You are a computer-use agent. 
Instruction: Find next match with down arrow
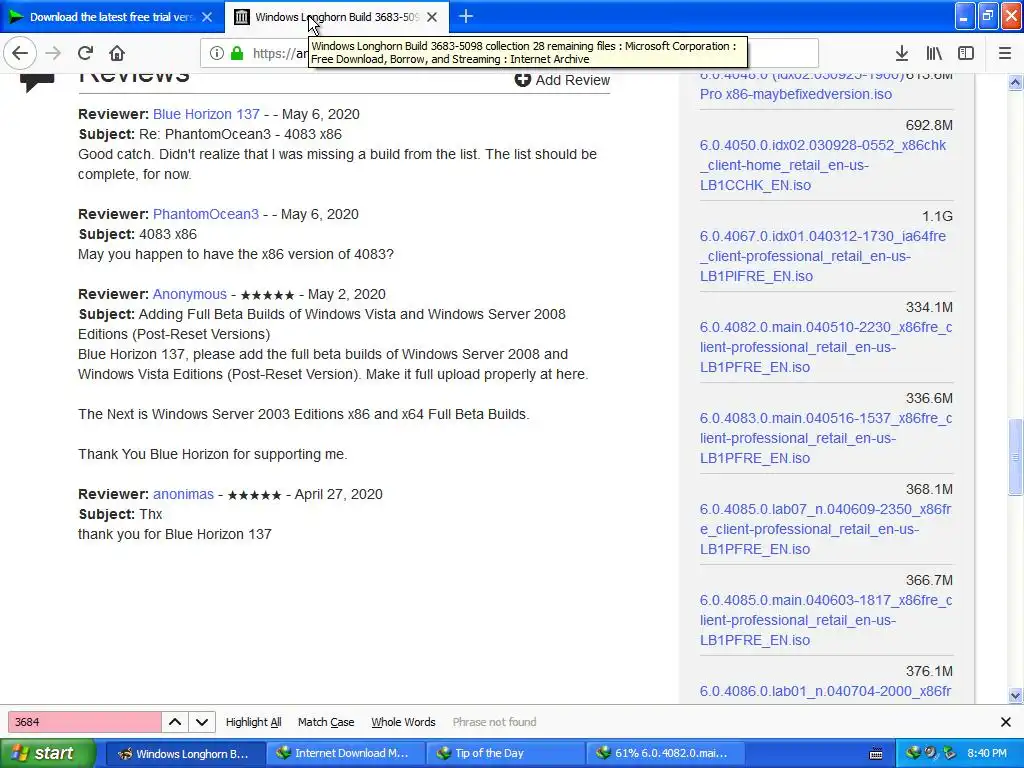(202, 722)
